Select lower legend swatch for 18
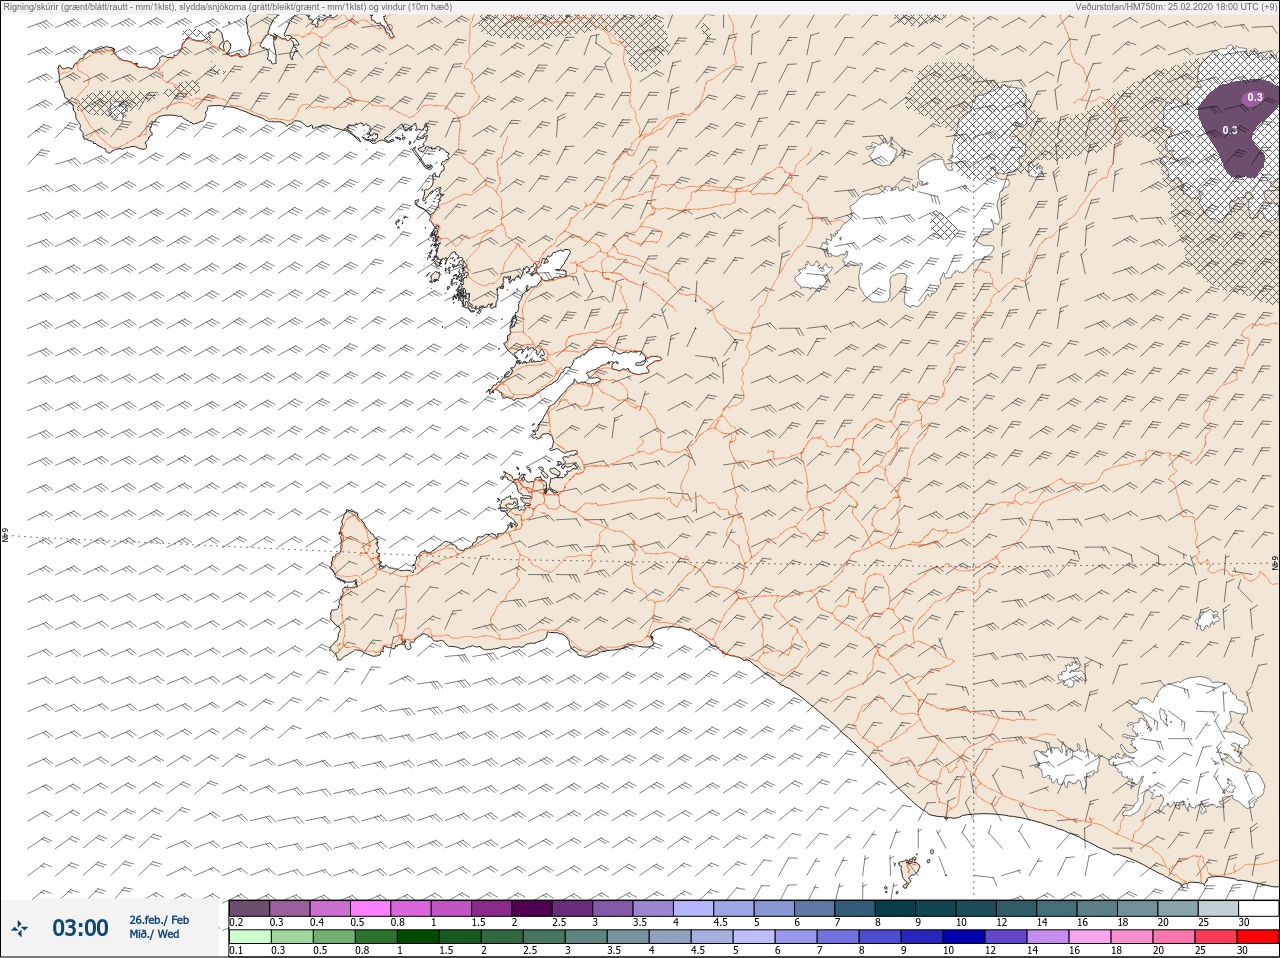Viewport: 1280px width, 958px height. (x=1132, y=937)
